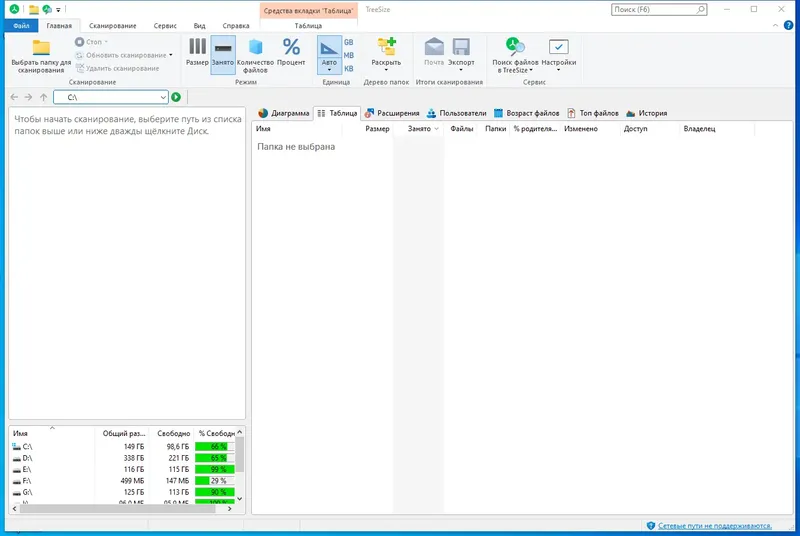Click the Почта envelope icon
The height and width of the screenshot is (536, 800).
[x=434, y=46]
